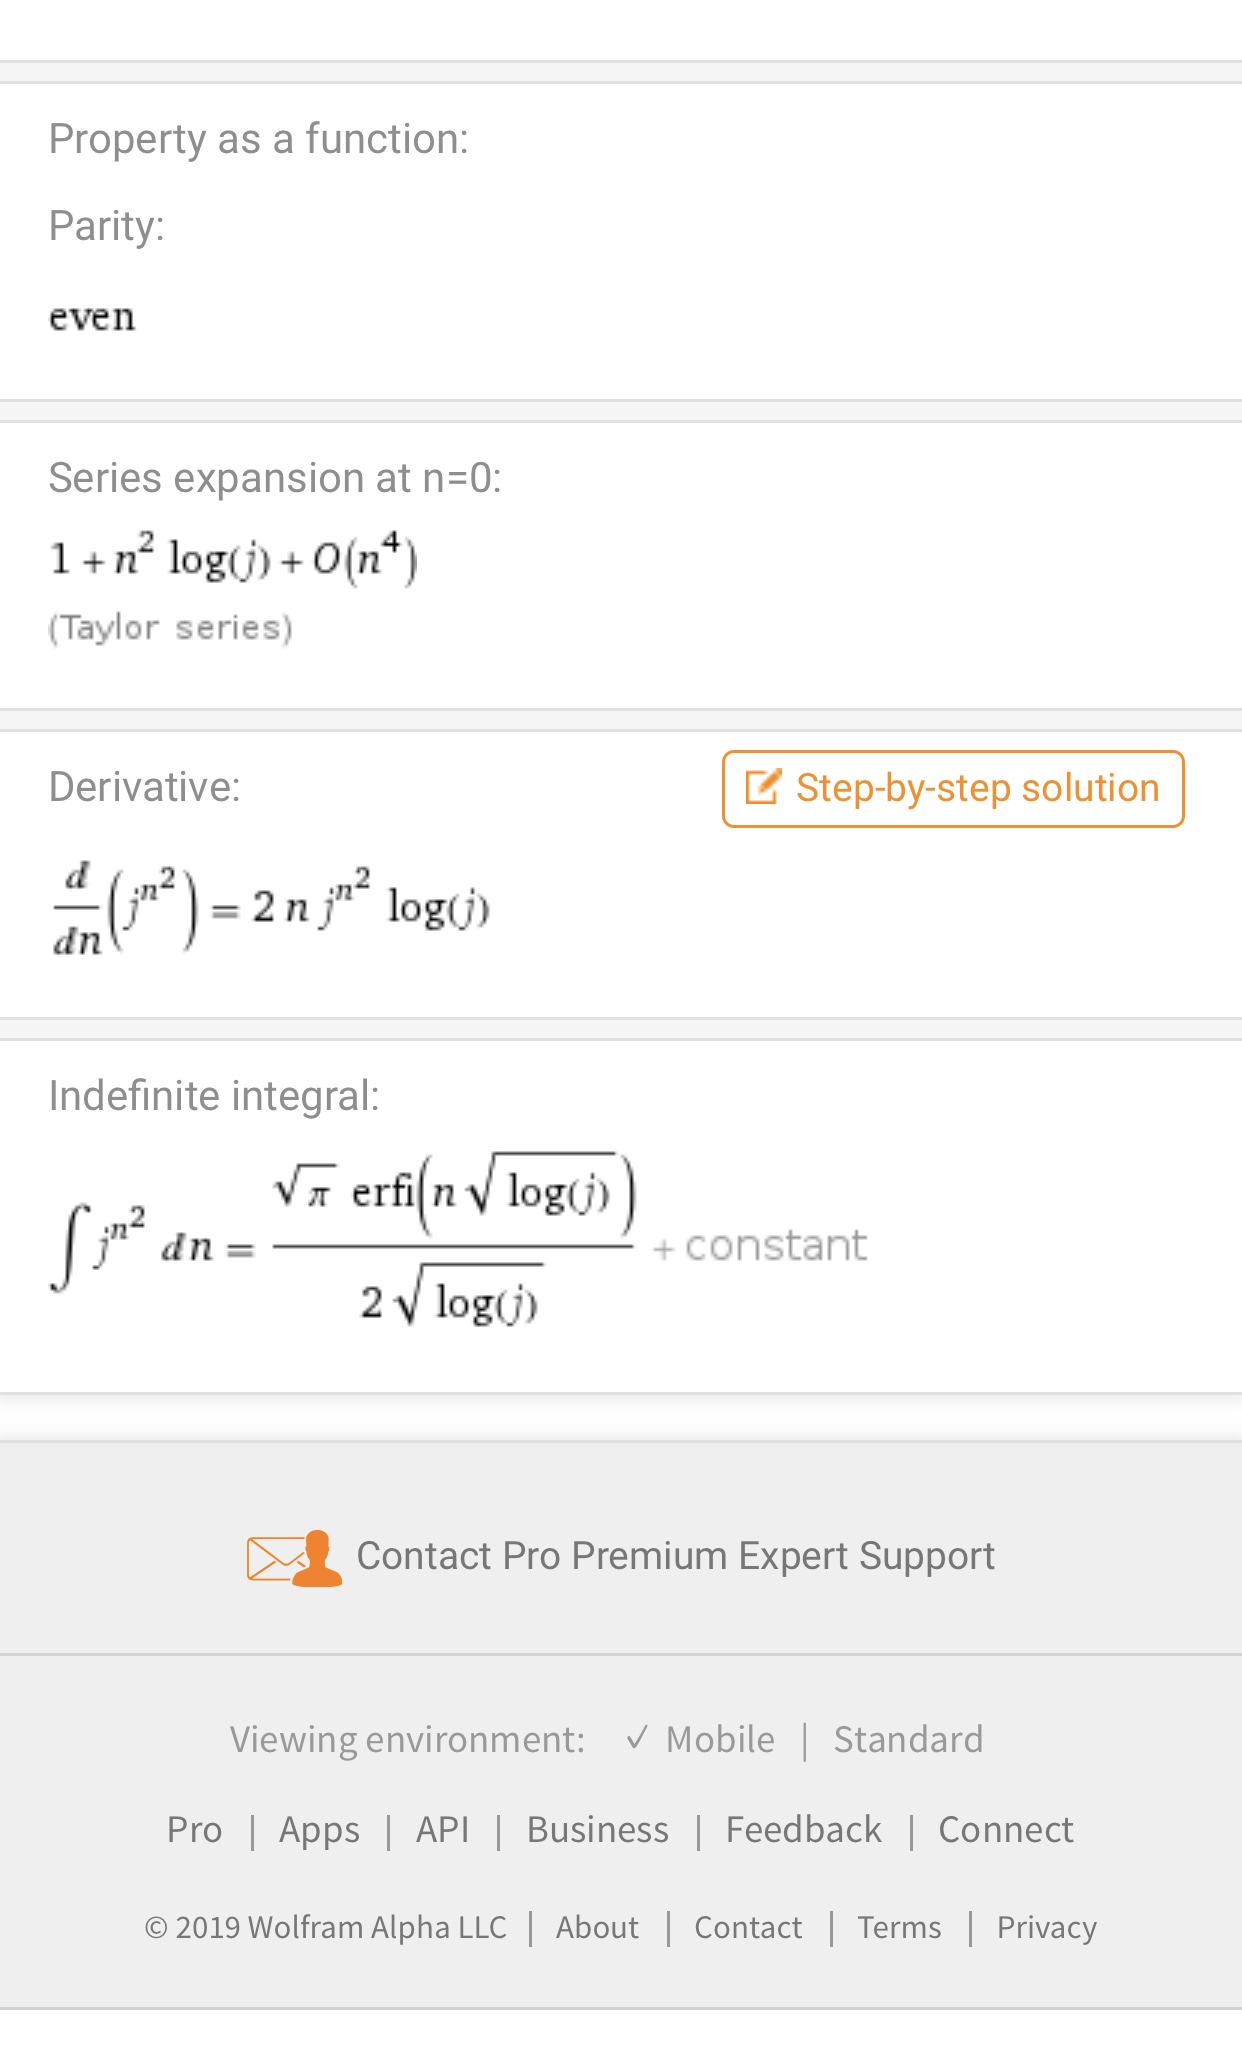Screen dimensions: 1242x2050
Task: Open the Apps footer link
Action: click(319, 1830)
